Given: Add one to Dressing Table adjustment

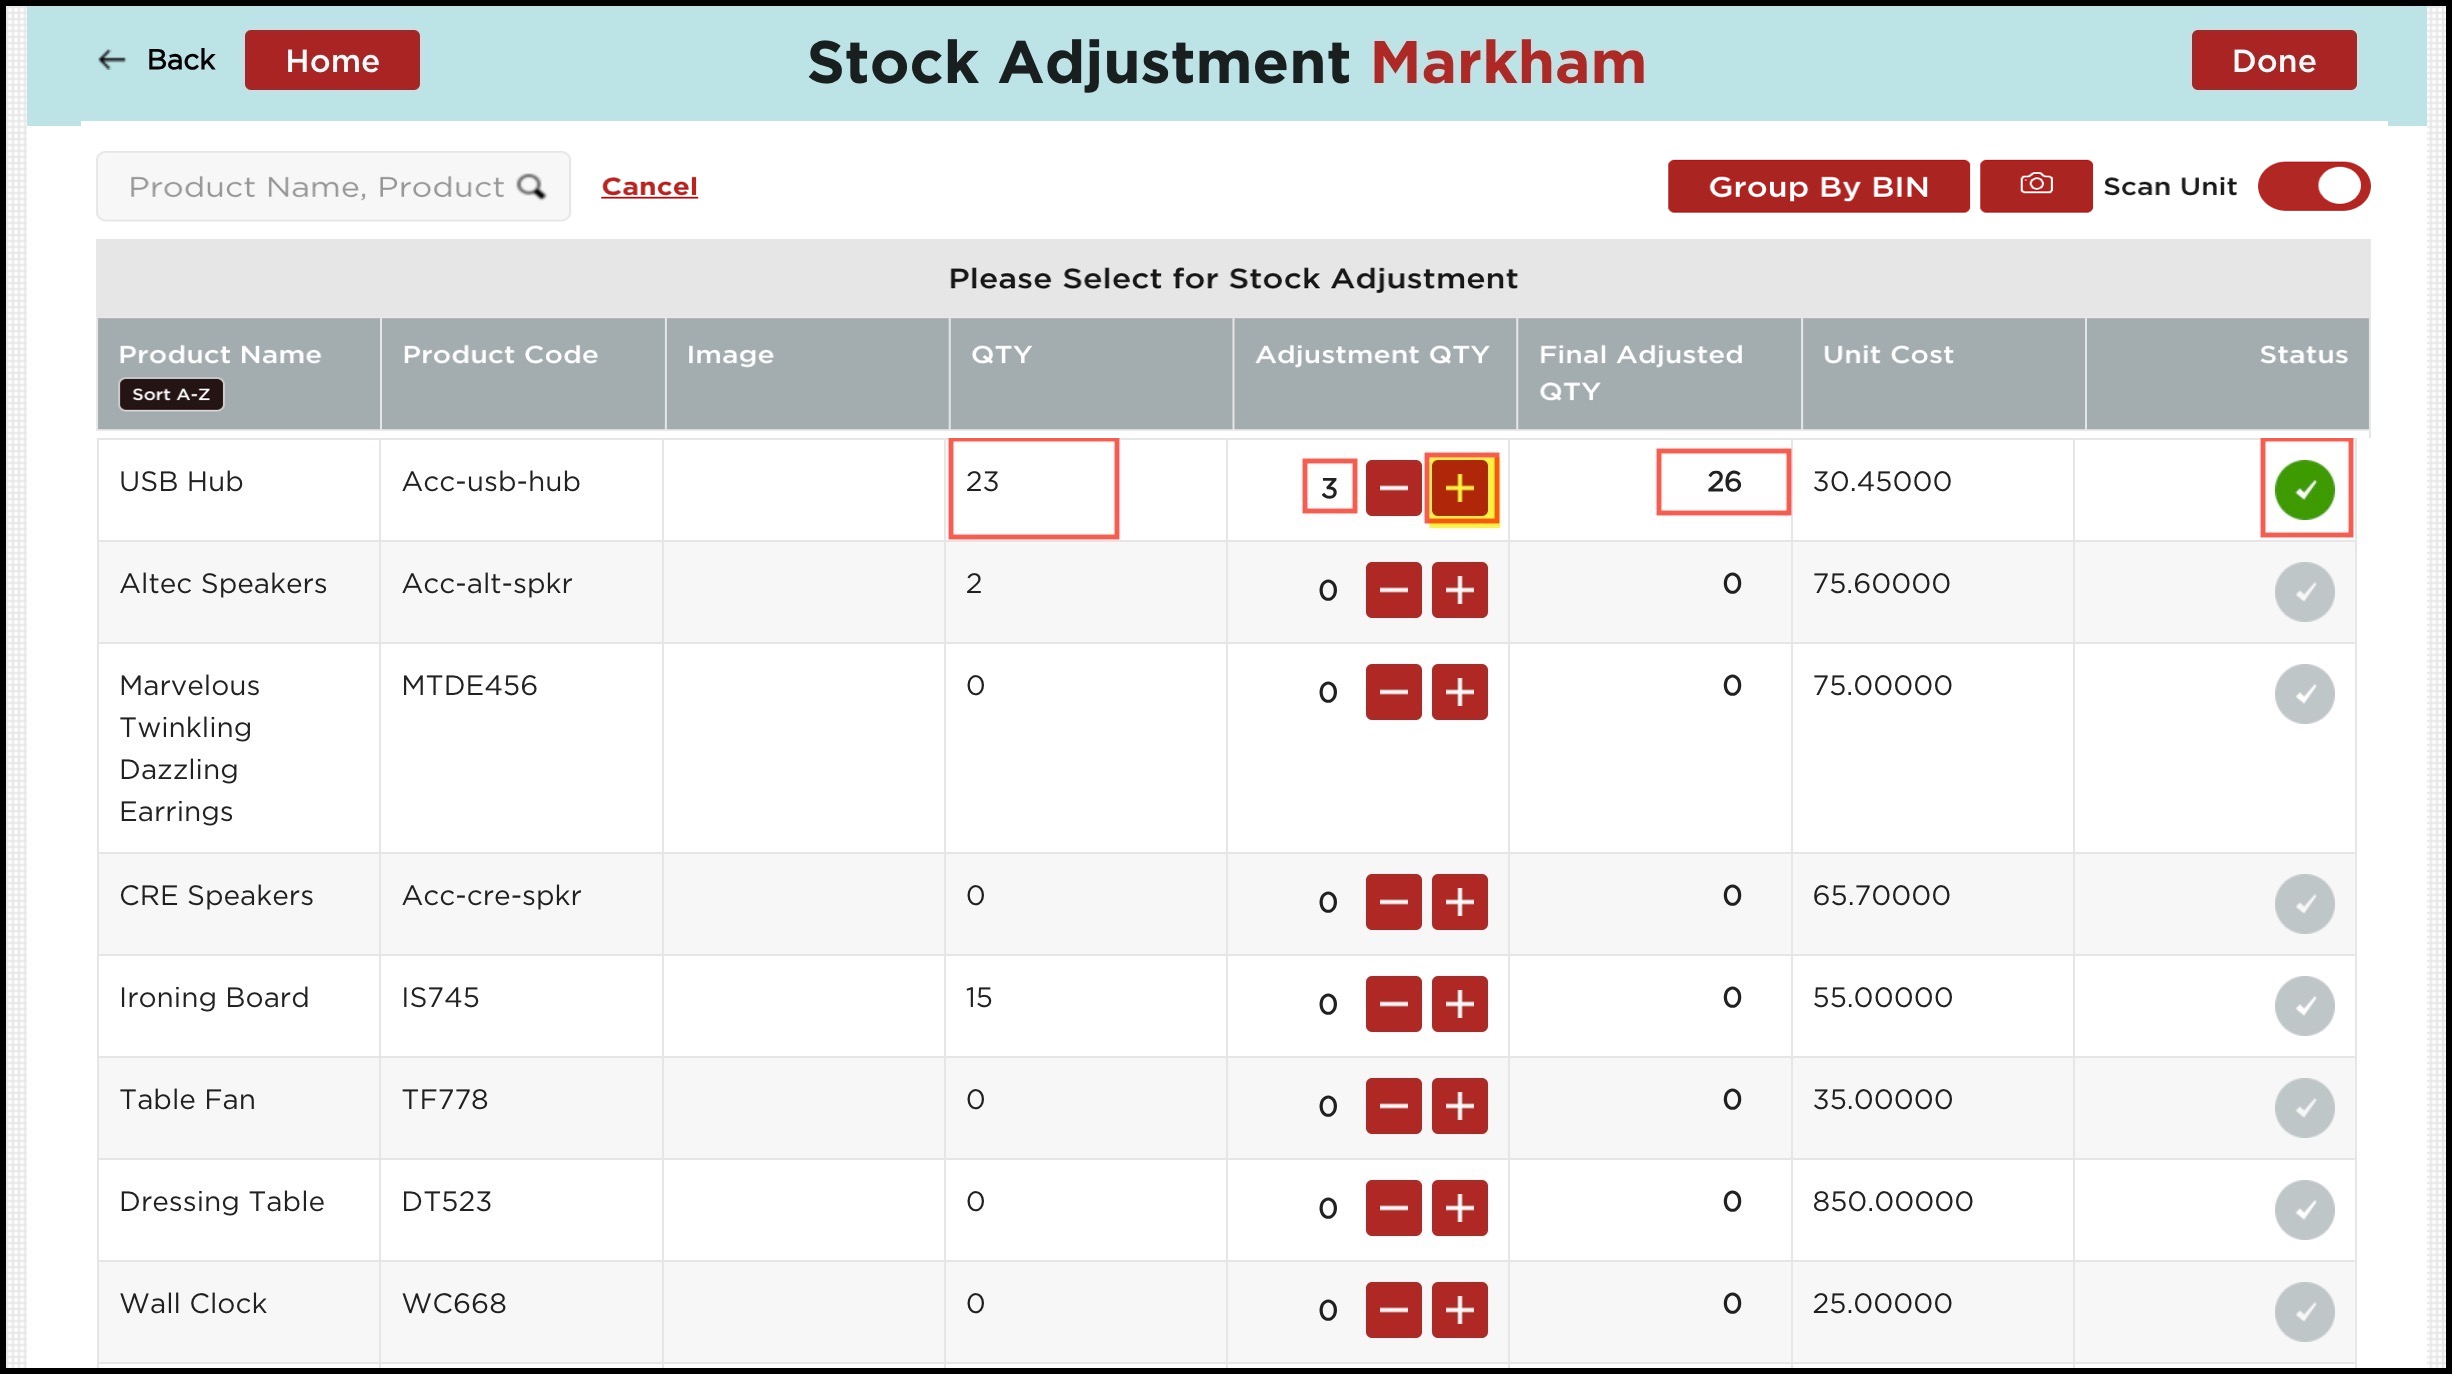Looking at the screenshot, I should pyautogui.click(x=1460, y=1208).
